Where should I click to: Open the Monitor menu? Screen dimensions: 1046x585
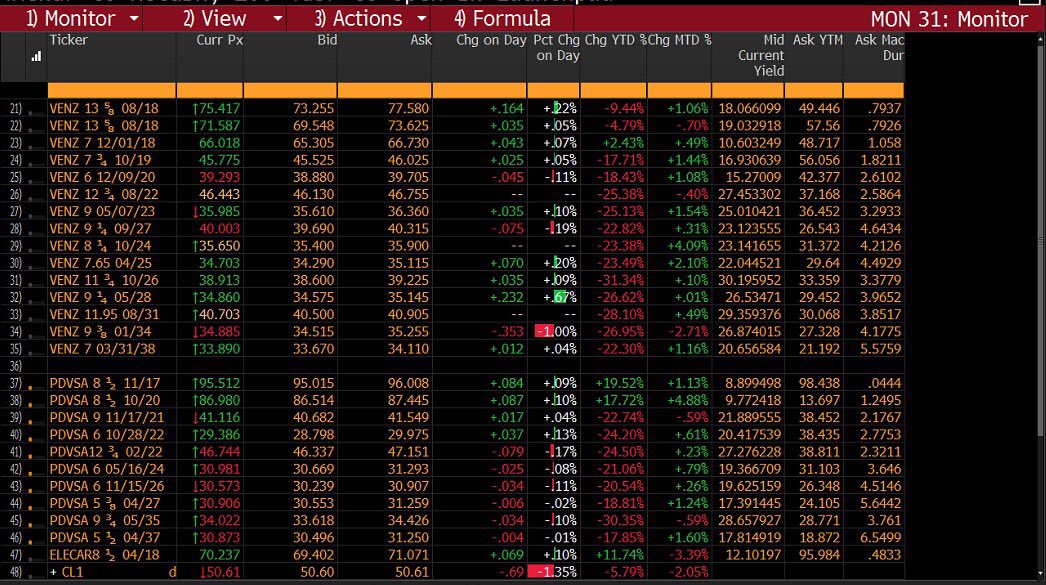click(71, 19)
